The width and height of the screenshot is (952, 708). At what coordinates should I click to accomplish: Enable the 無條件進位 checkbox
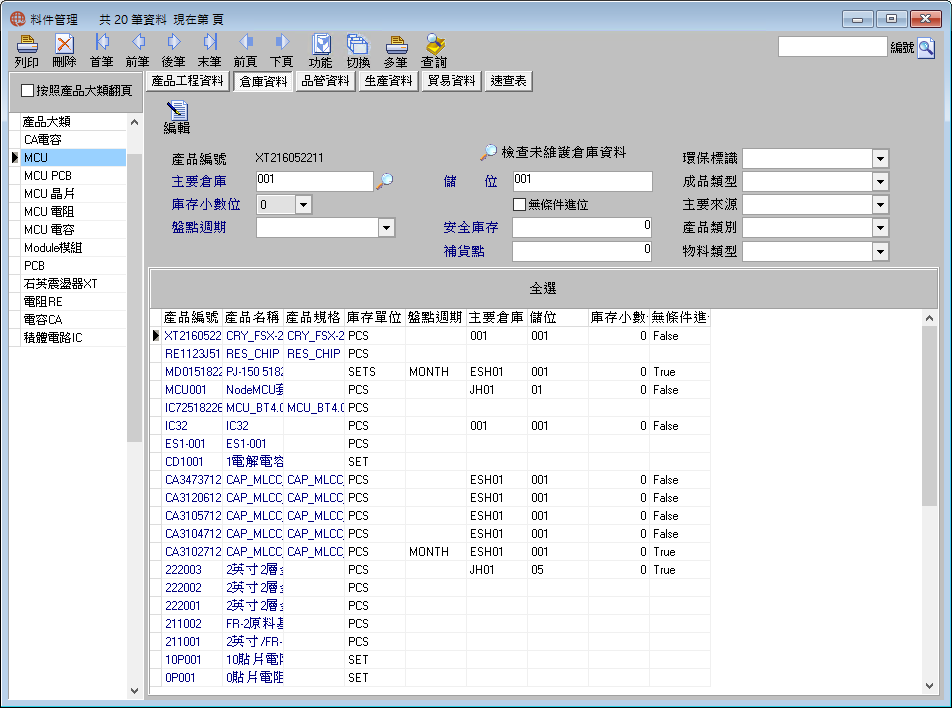pyautogui.click(x=519, y=205)
